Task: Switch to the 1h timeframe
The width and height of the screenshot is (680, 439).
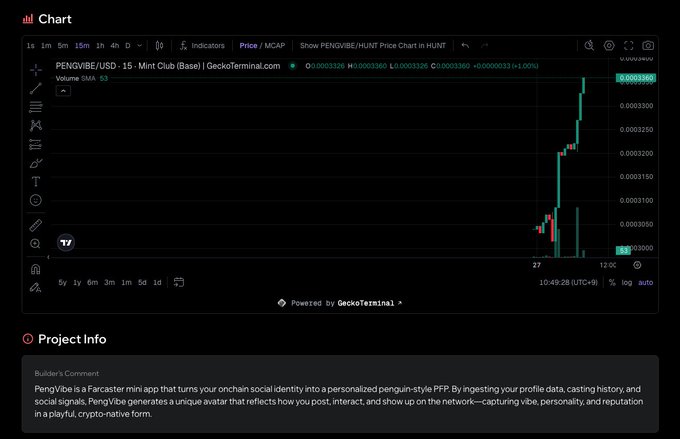Action: pos(100,46)
